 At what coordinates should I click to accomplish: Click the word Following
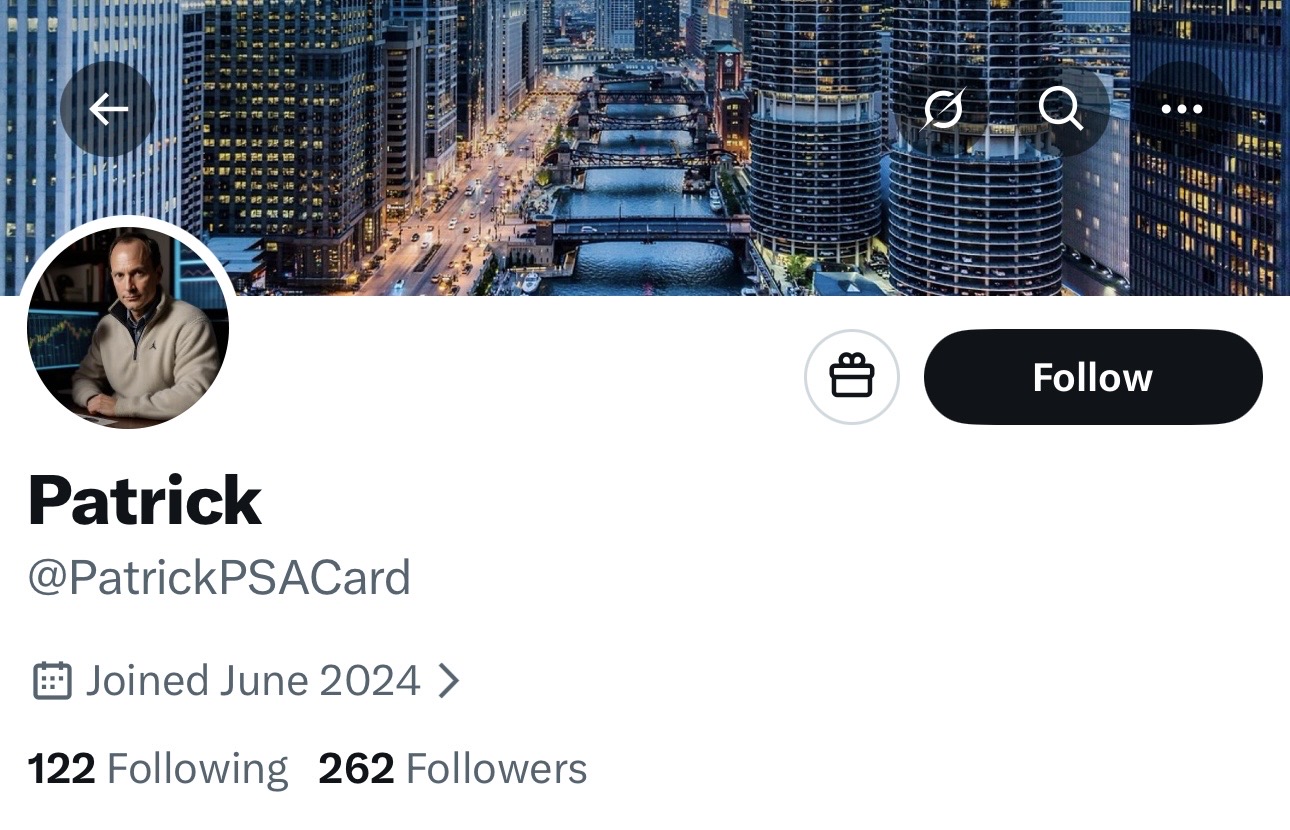tap(198, 769)
